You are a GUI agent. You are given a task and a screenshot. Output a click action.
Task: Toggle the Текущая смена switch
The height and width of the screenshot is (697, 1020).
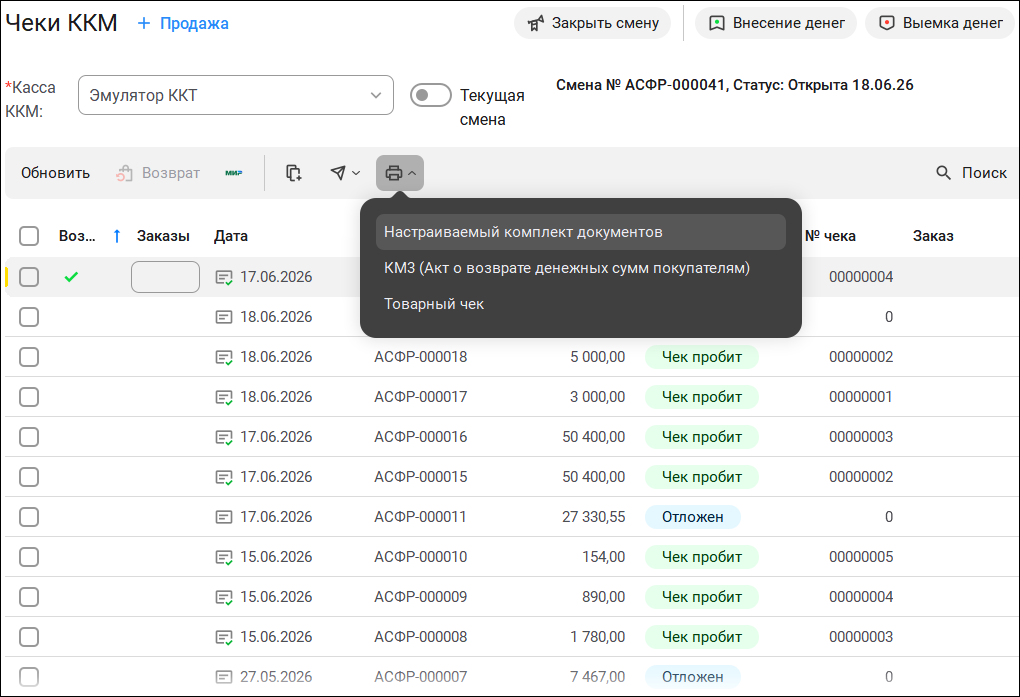click(x=431, y=95)
